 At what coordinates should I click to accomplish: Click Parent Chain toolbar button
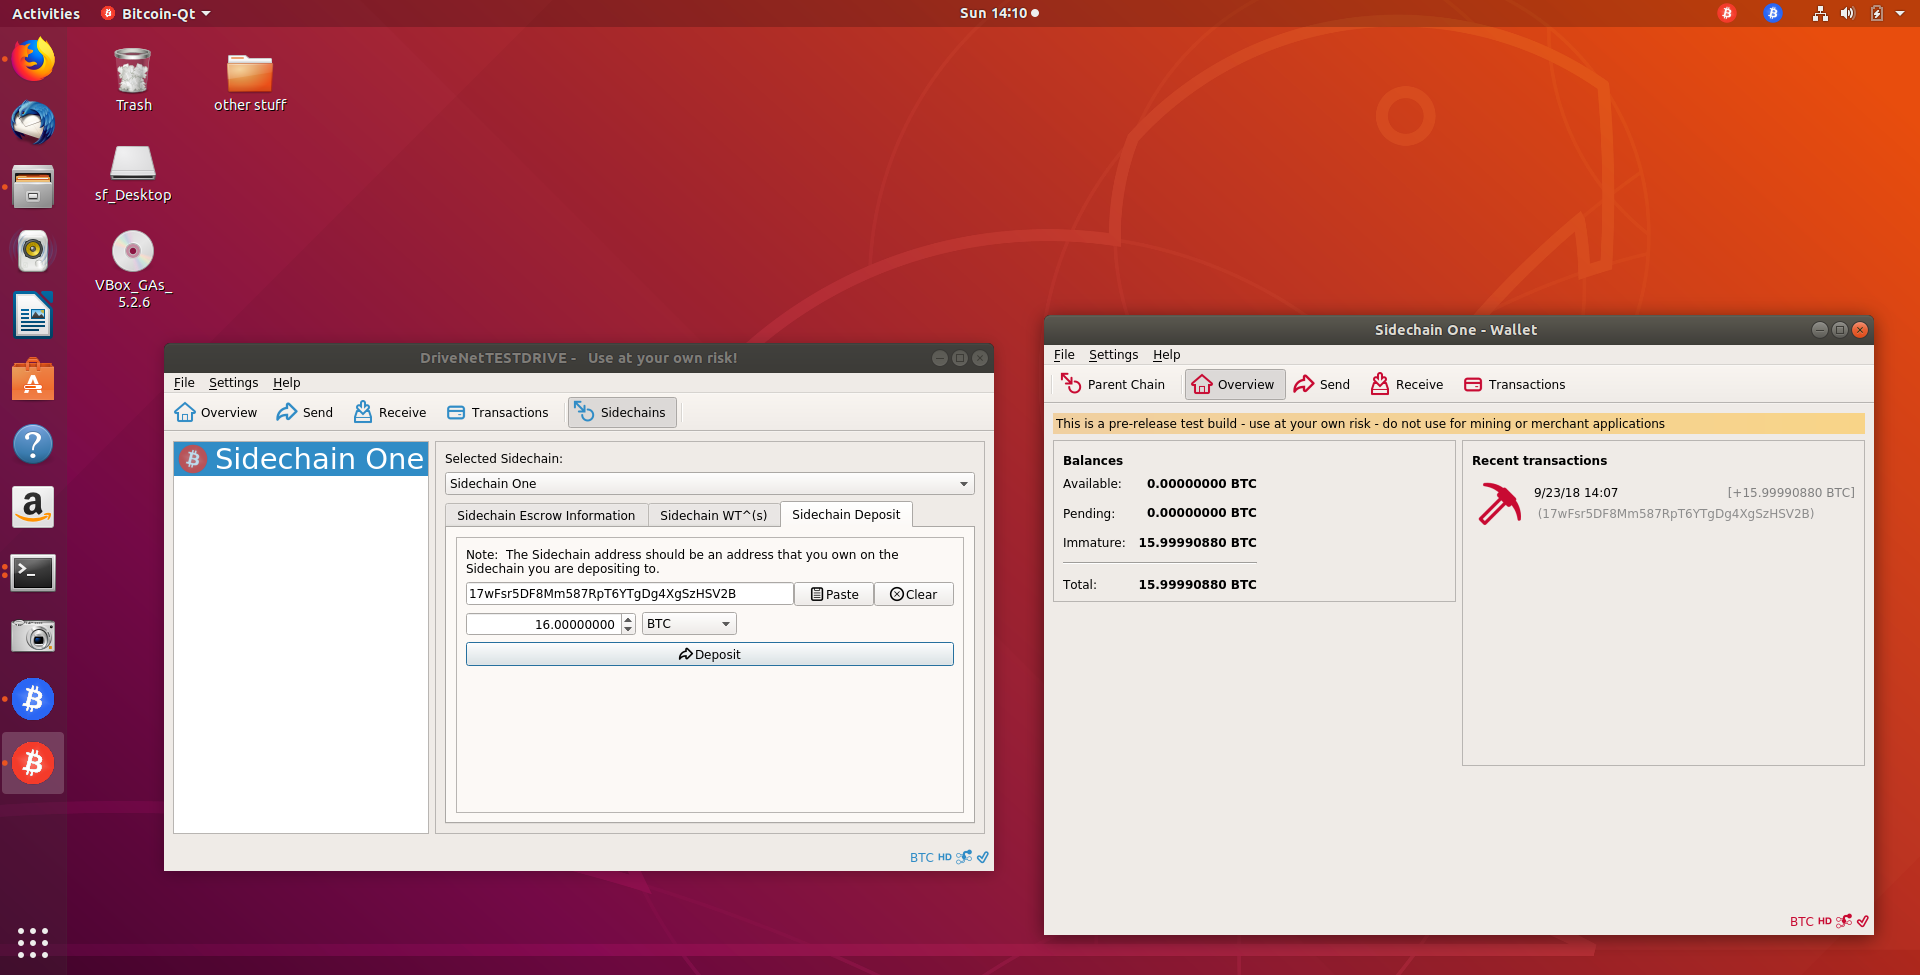[1113, 384]
